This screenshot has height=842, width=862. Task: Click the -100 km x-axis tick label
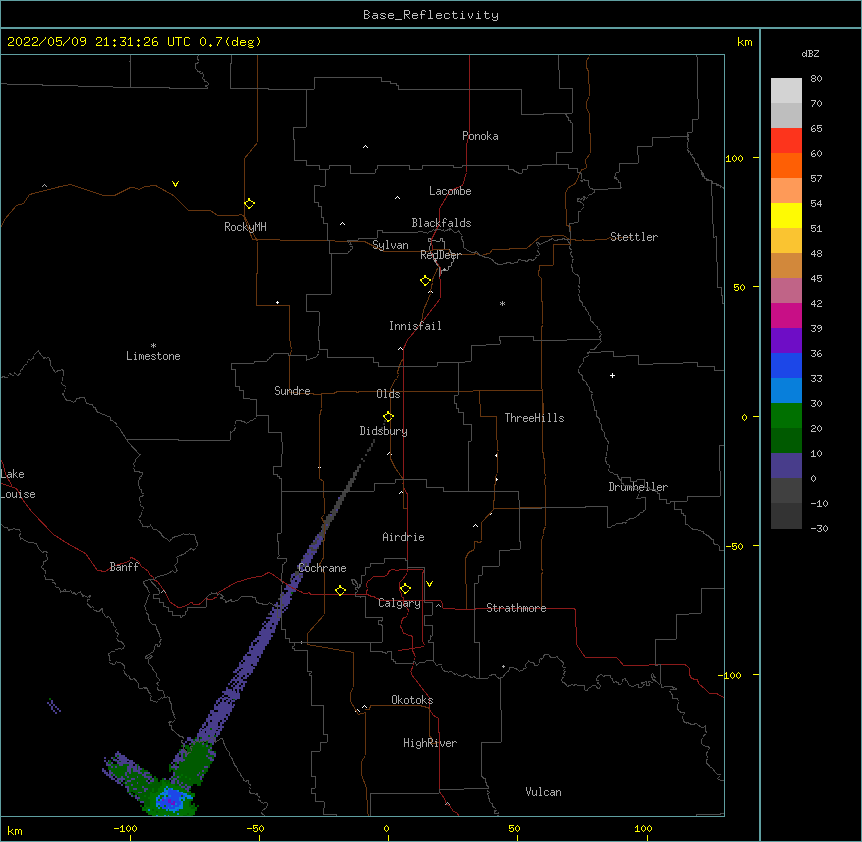[125, 828]
